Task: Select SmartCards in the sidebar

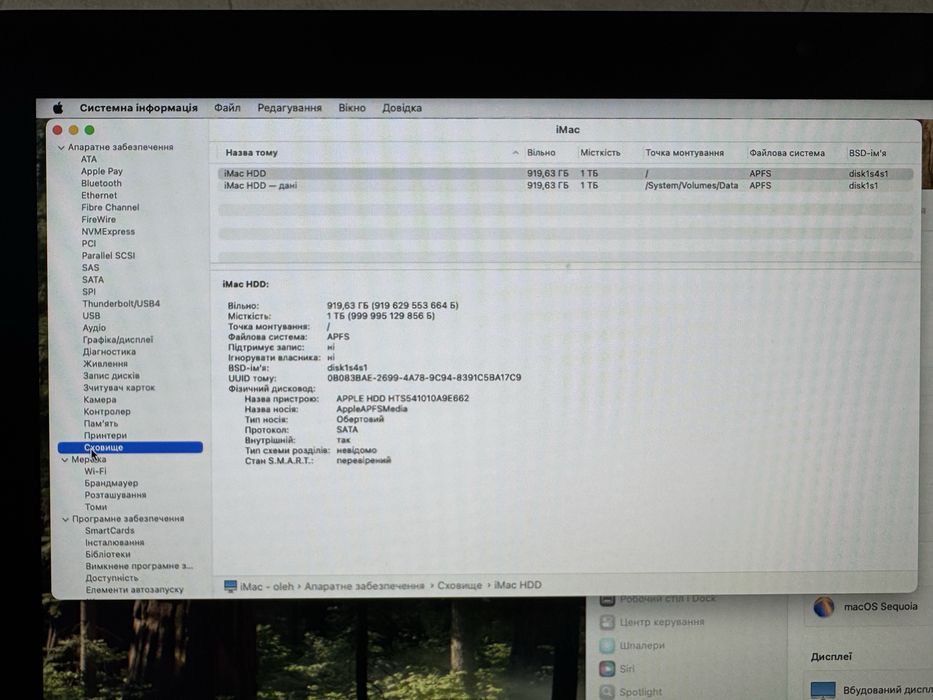Action: pos(109,530)
